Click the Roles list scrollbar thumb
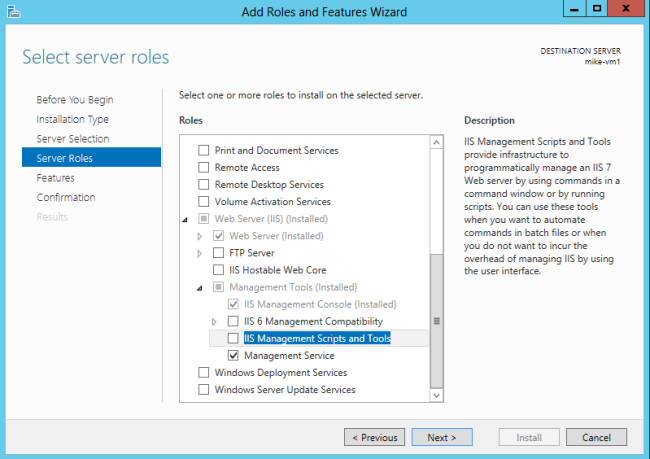Screen dimensions: 650x459 [x=436, y=320]
